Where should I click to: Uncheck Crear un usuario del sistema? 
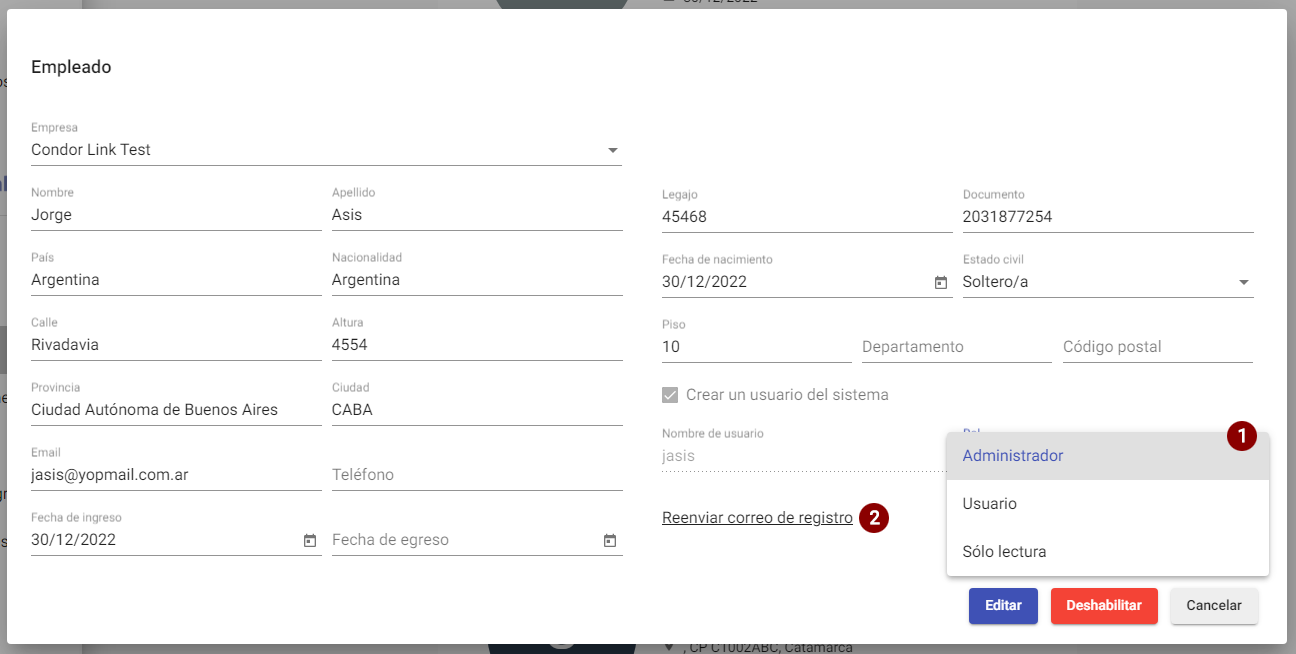pos(670,394)
